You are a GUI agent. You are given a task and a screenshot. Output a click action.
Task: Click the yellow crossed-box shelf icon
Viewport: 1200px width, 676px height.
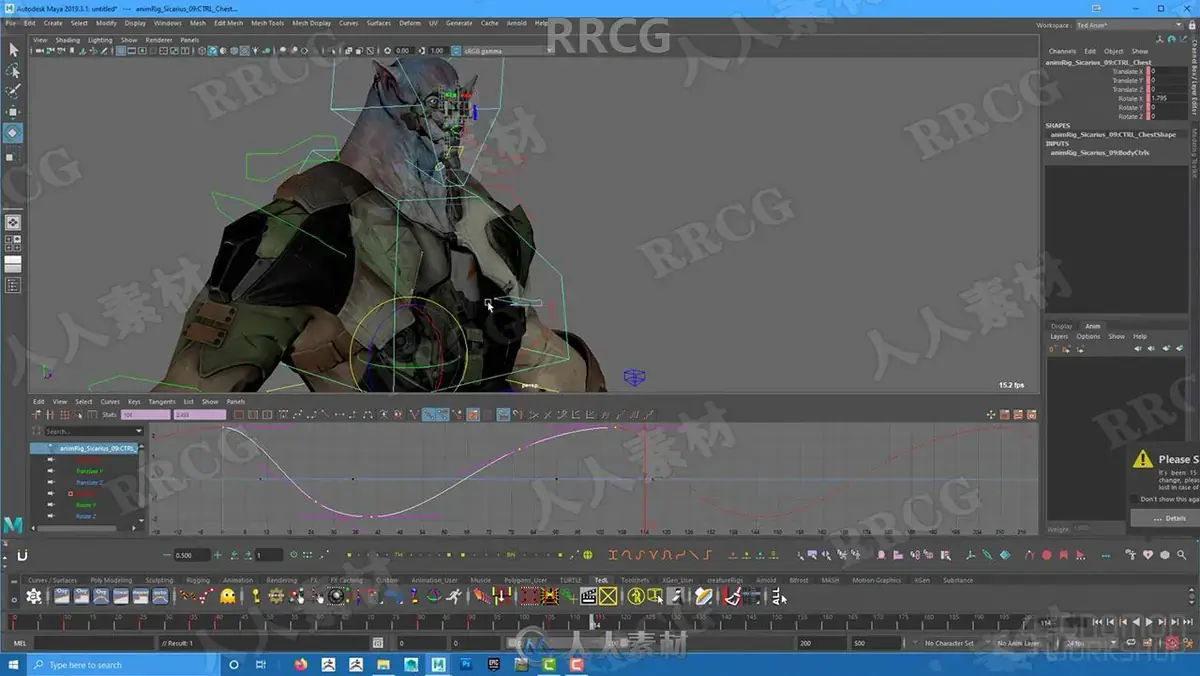pos(608,596)
